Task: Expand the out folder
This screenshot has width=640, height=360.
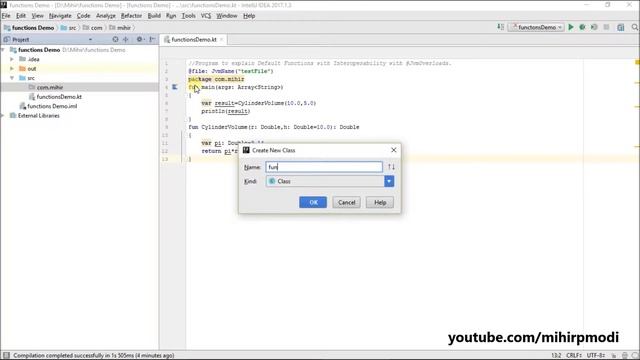Action: point(12,69)
